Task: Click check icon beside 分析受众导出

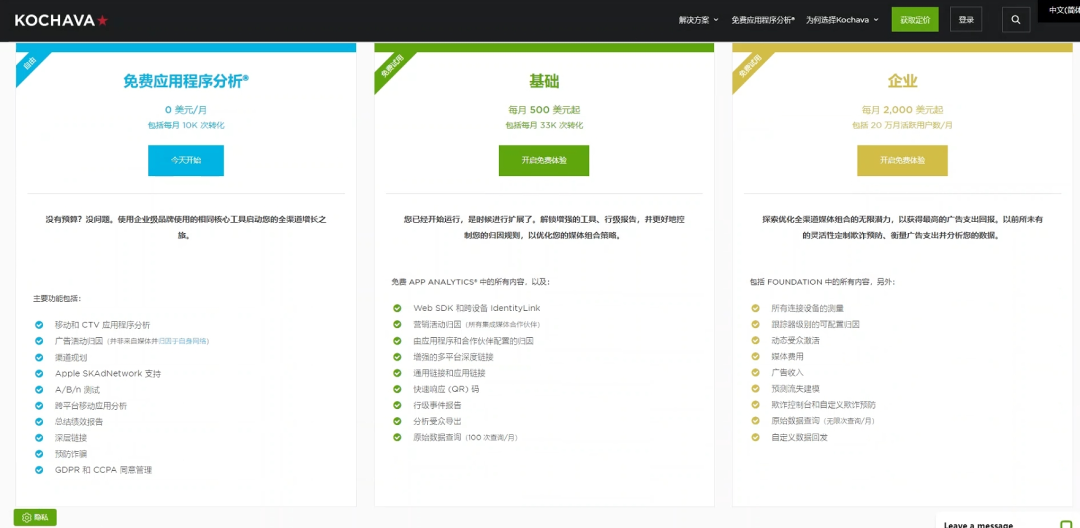Action: pos(397,421)
